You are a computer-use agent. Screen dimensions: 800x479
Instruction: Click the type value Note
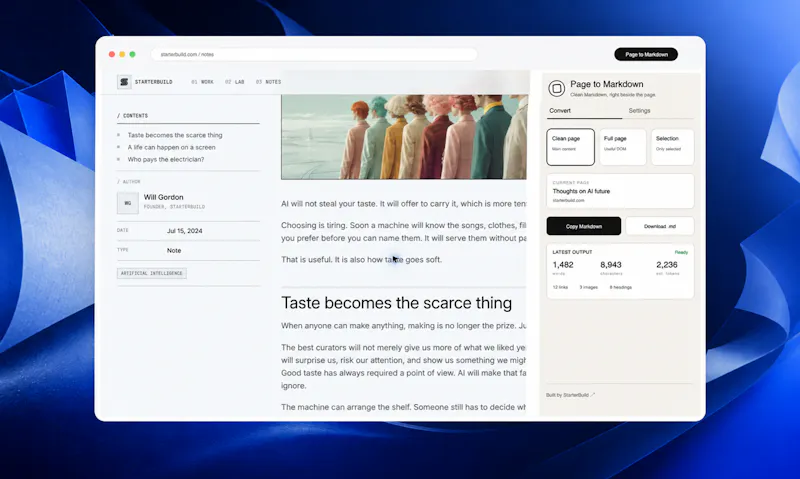tap(174, 250)
